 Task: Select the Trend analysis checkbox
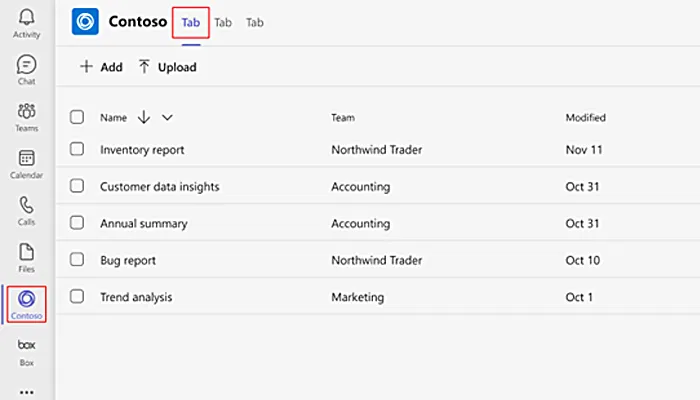(x=77, y=297)
